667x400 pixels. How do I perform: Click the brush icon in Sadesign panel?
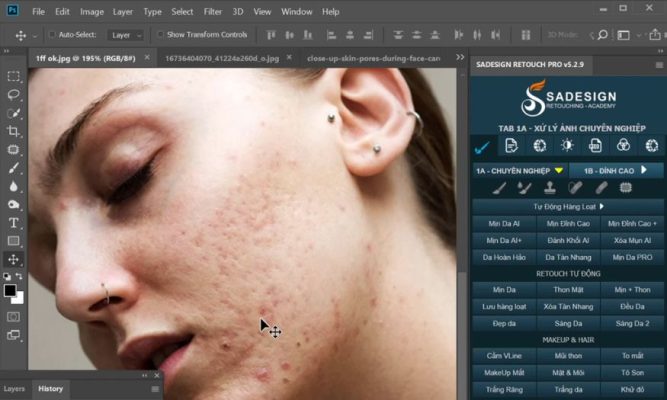[497, 188]
